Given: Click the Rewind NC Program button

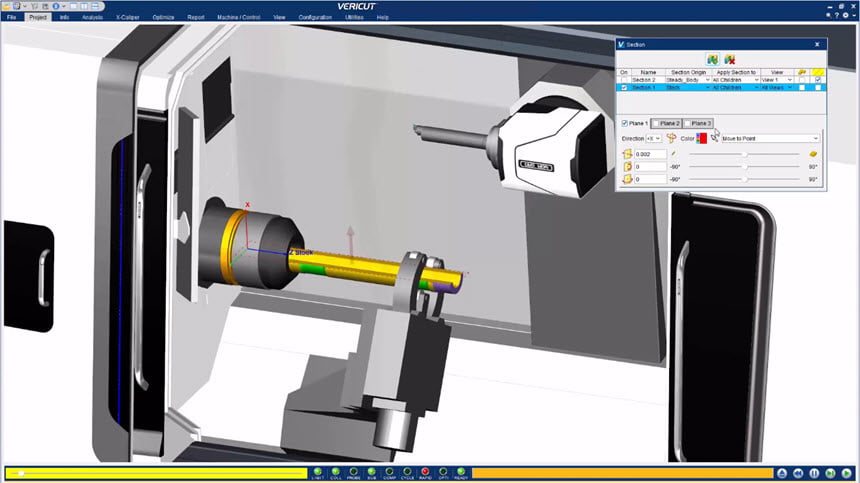Looking at the screenshot, I should click(x=798, y=473).
